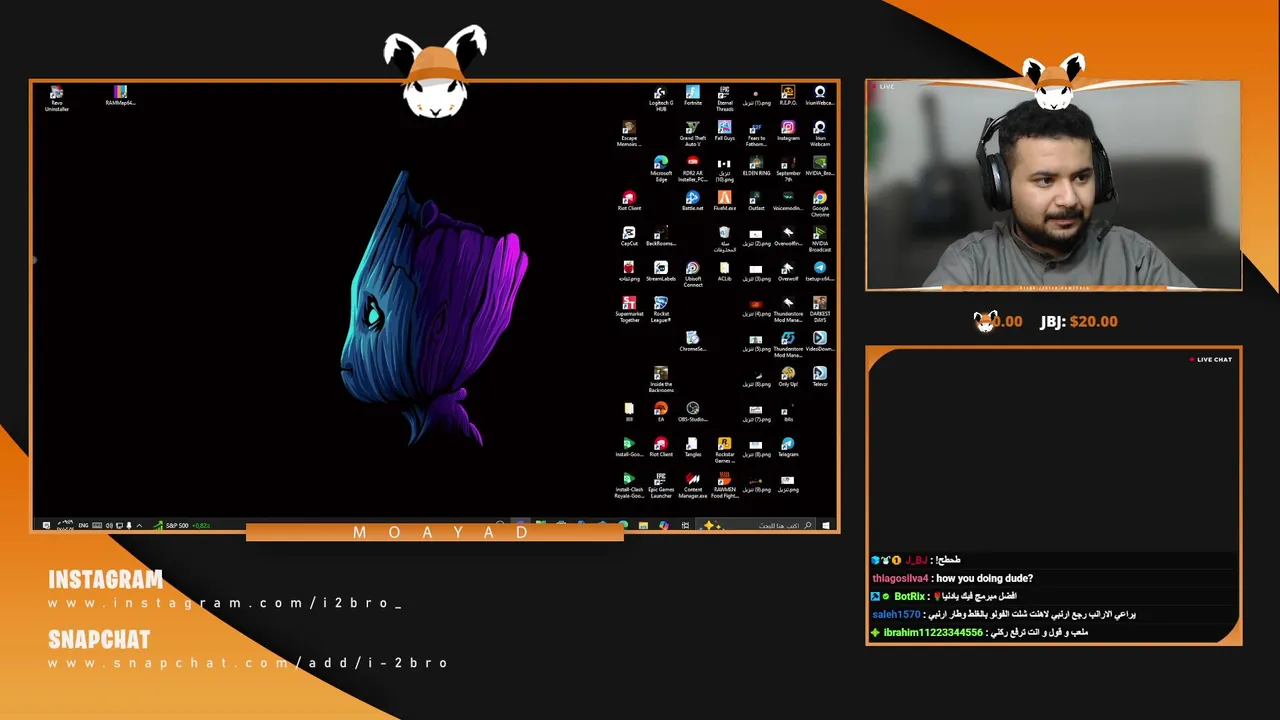Open the Revo Uninstaller desktop icon
1280x720 pixels.
click(57, 98)
